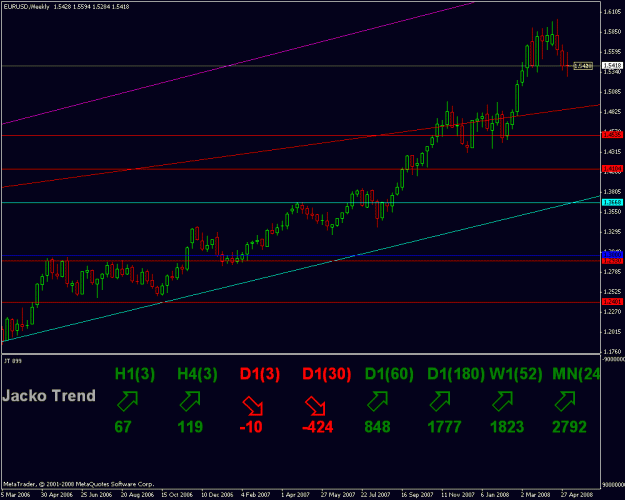Click the 25 Jun 2006 date label

pos(96,495)
